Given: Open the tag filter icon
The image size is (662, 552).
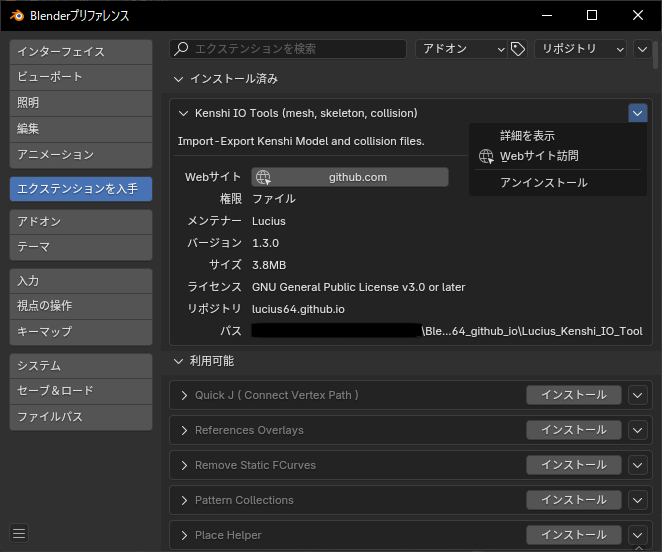Looking at the screenshot, I should [x=518, y=49].
